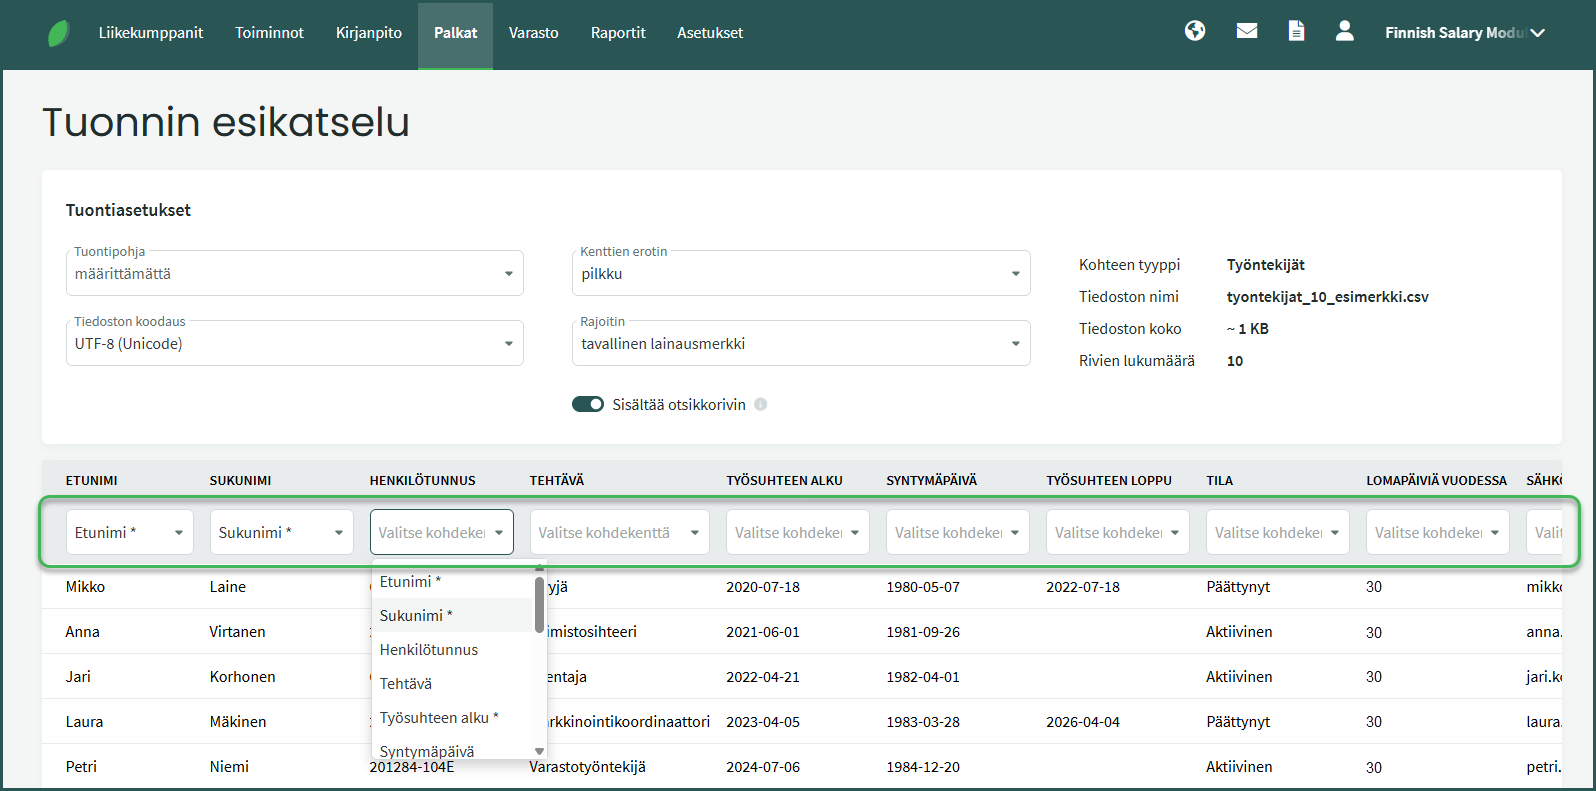Click the green leaf home logo
1596x791 pixels.
click(59, 33)
